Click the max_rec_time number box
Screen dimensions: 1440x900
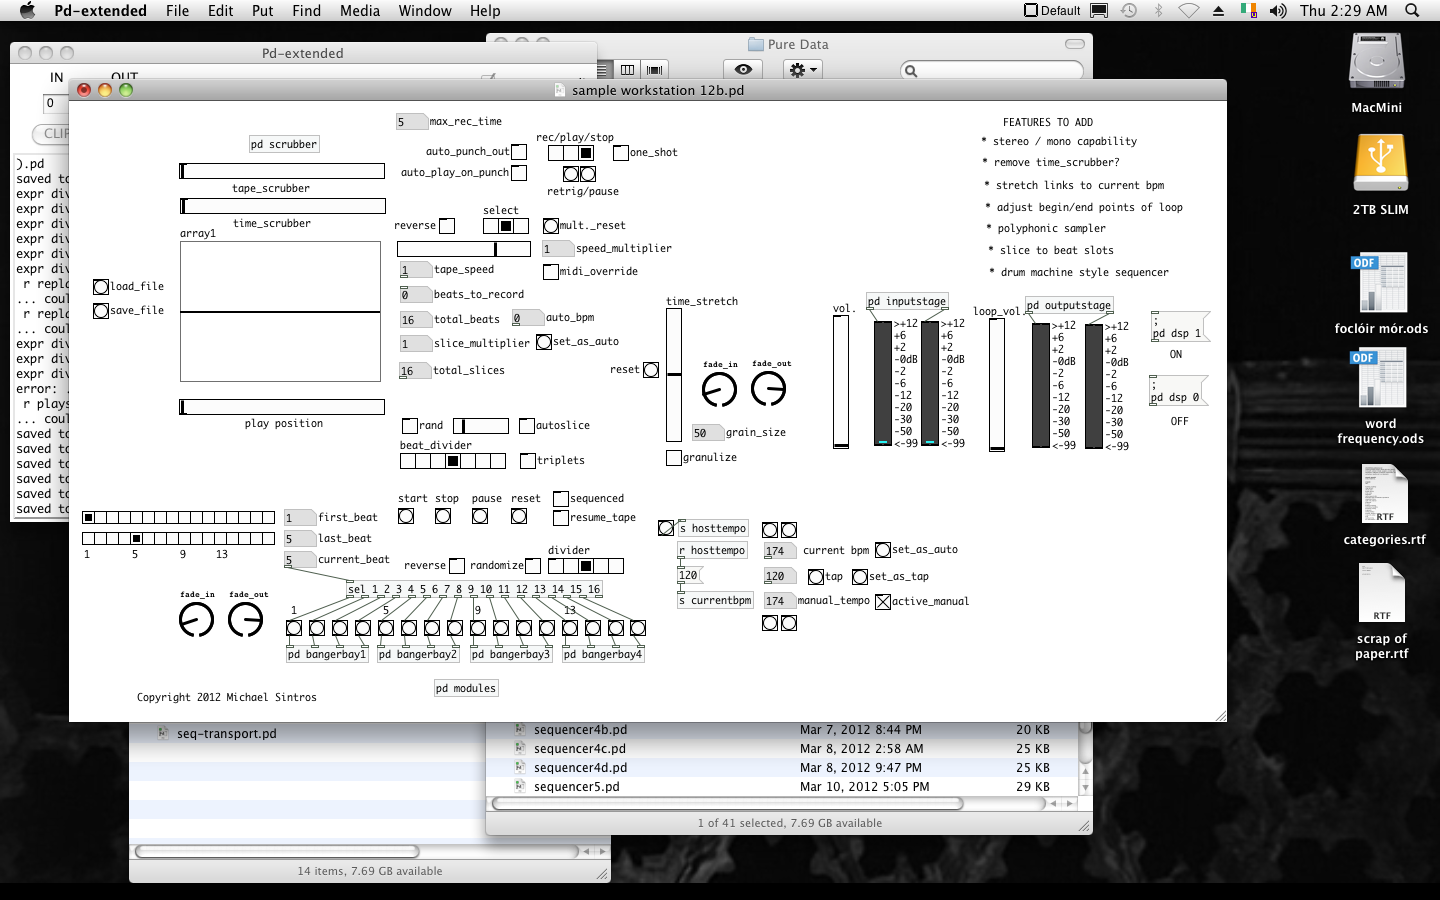[412, 122]
